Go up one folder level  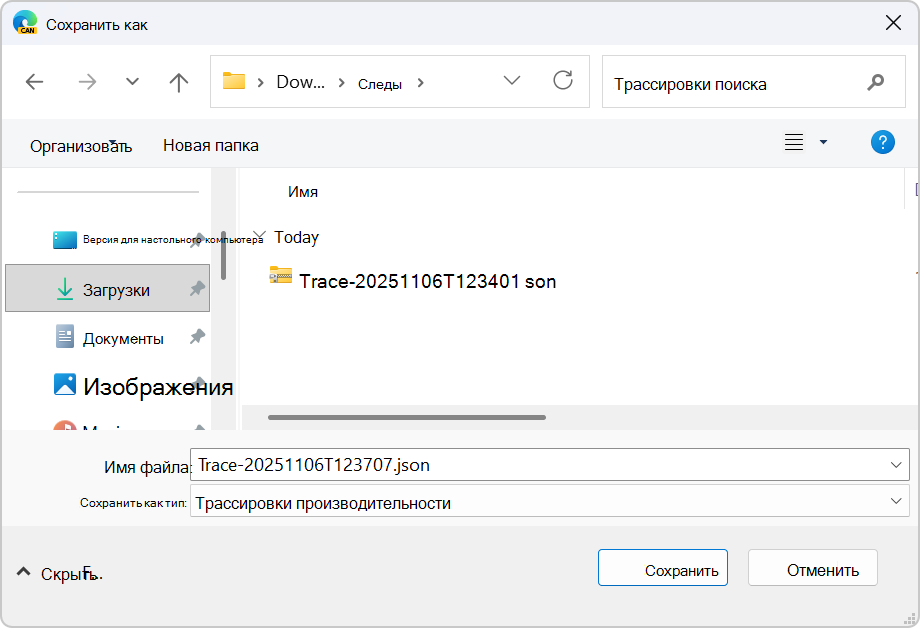(x=179, y=82)
